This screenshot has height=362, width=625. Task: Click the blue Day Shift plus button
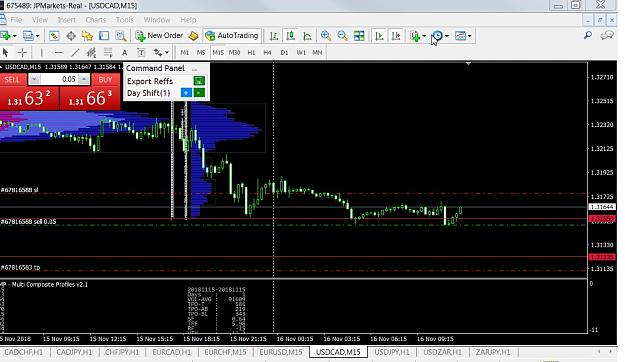(186, 93)
